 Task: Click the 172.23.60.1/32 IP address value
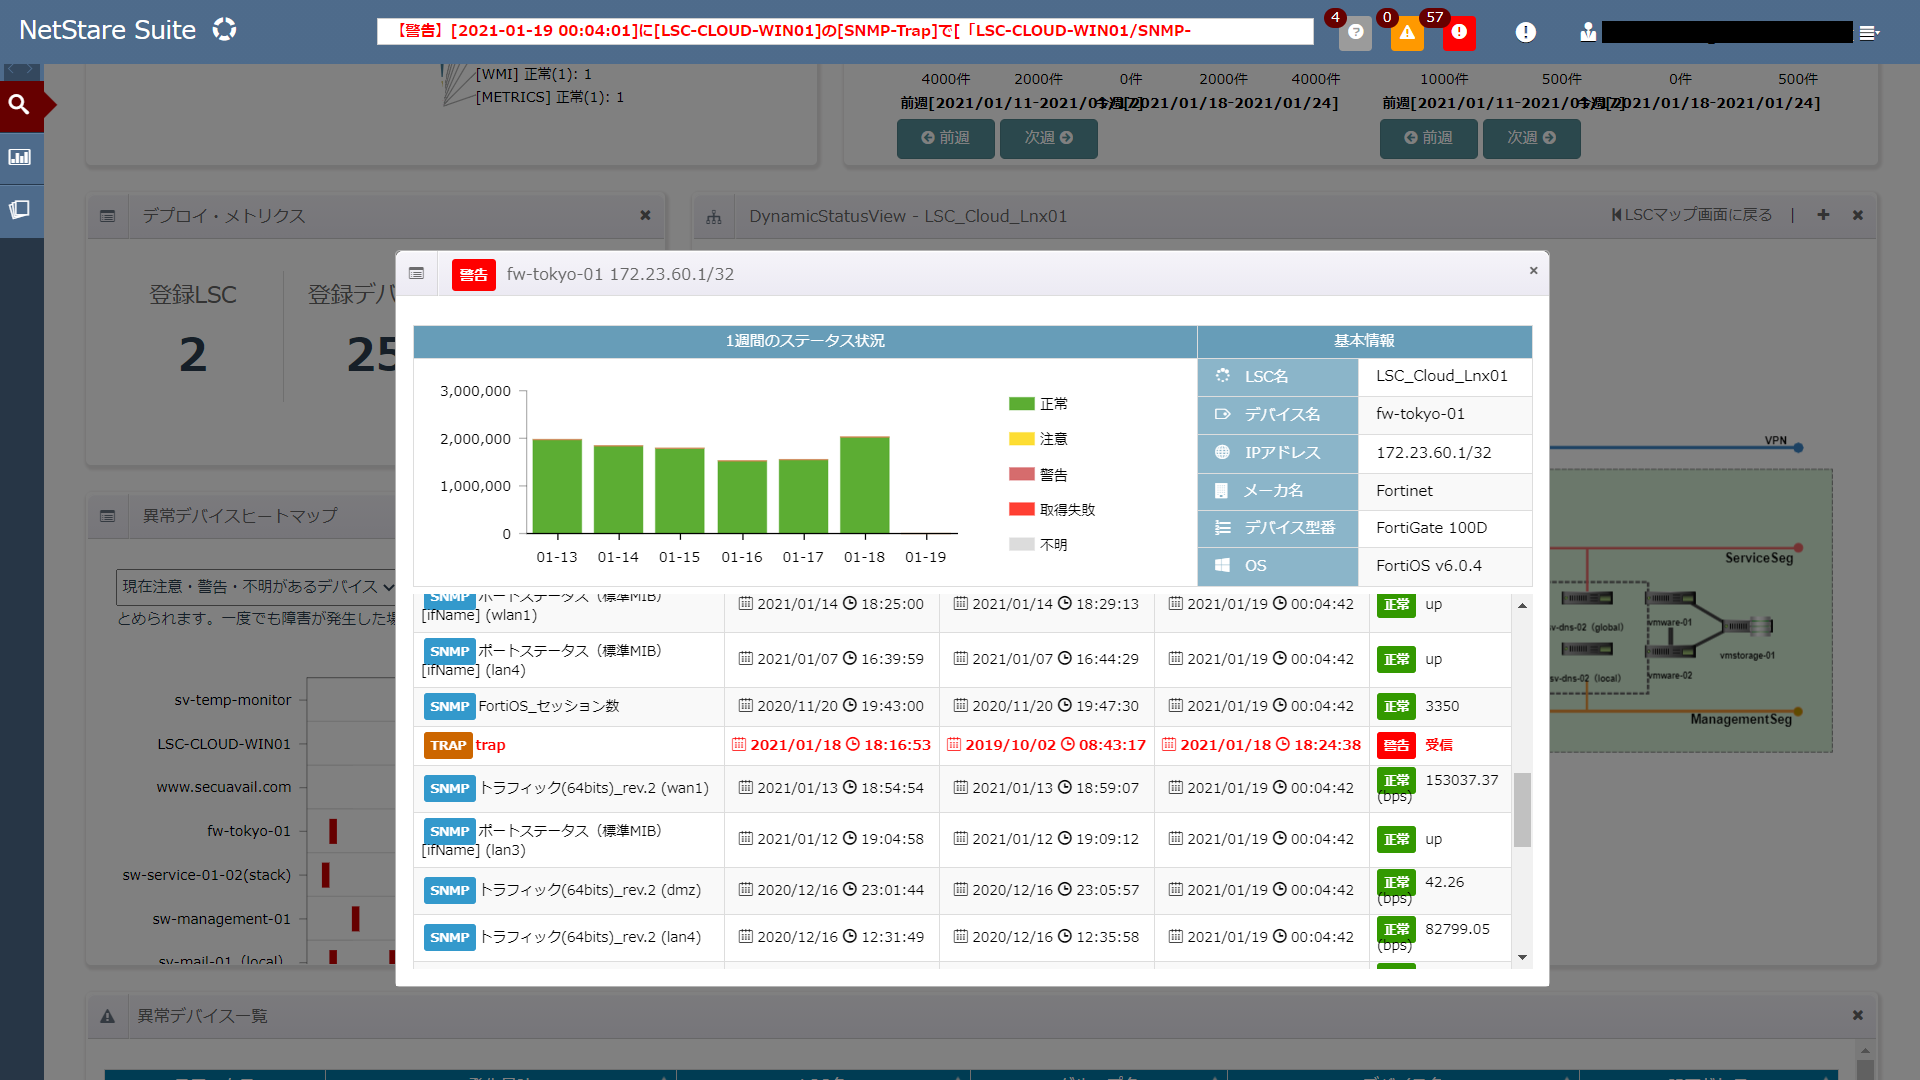tap(1433, 453)
